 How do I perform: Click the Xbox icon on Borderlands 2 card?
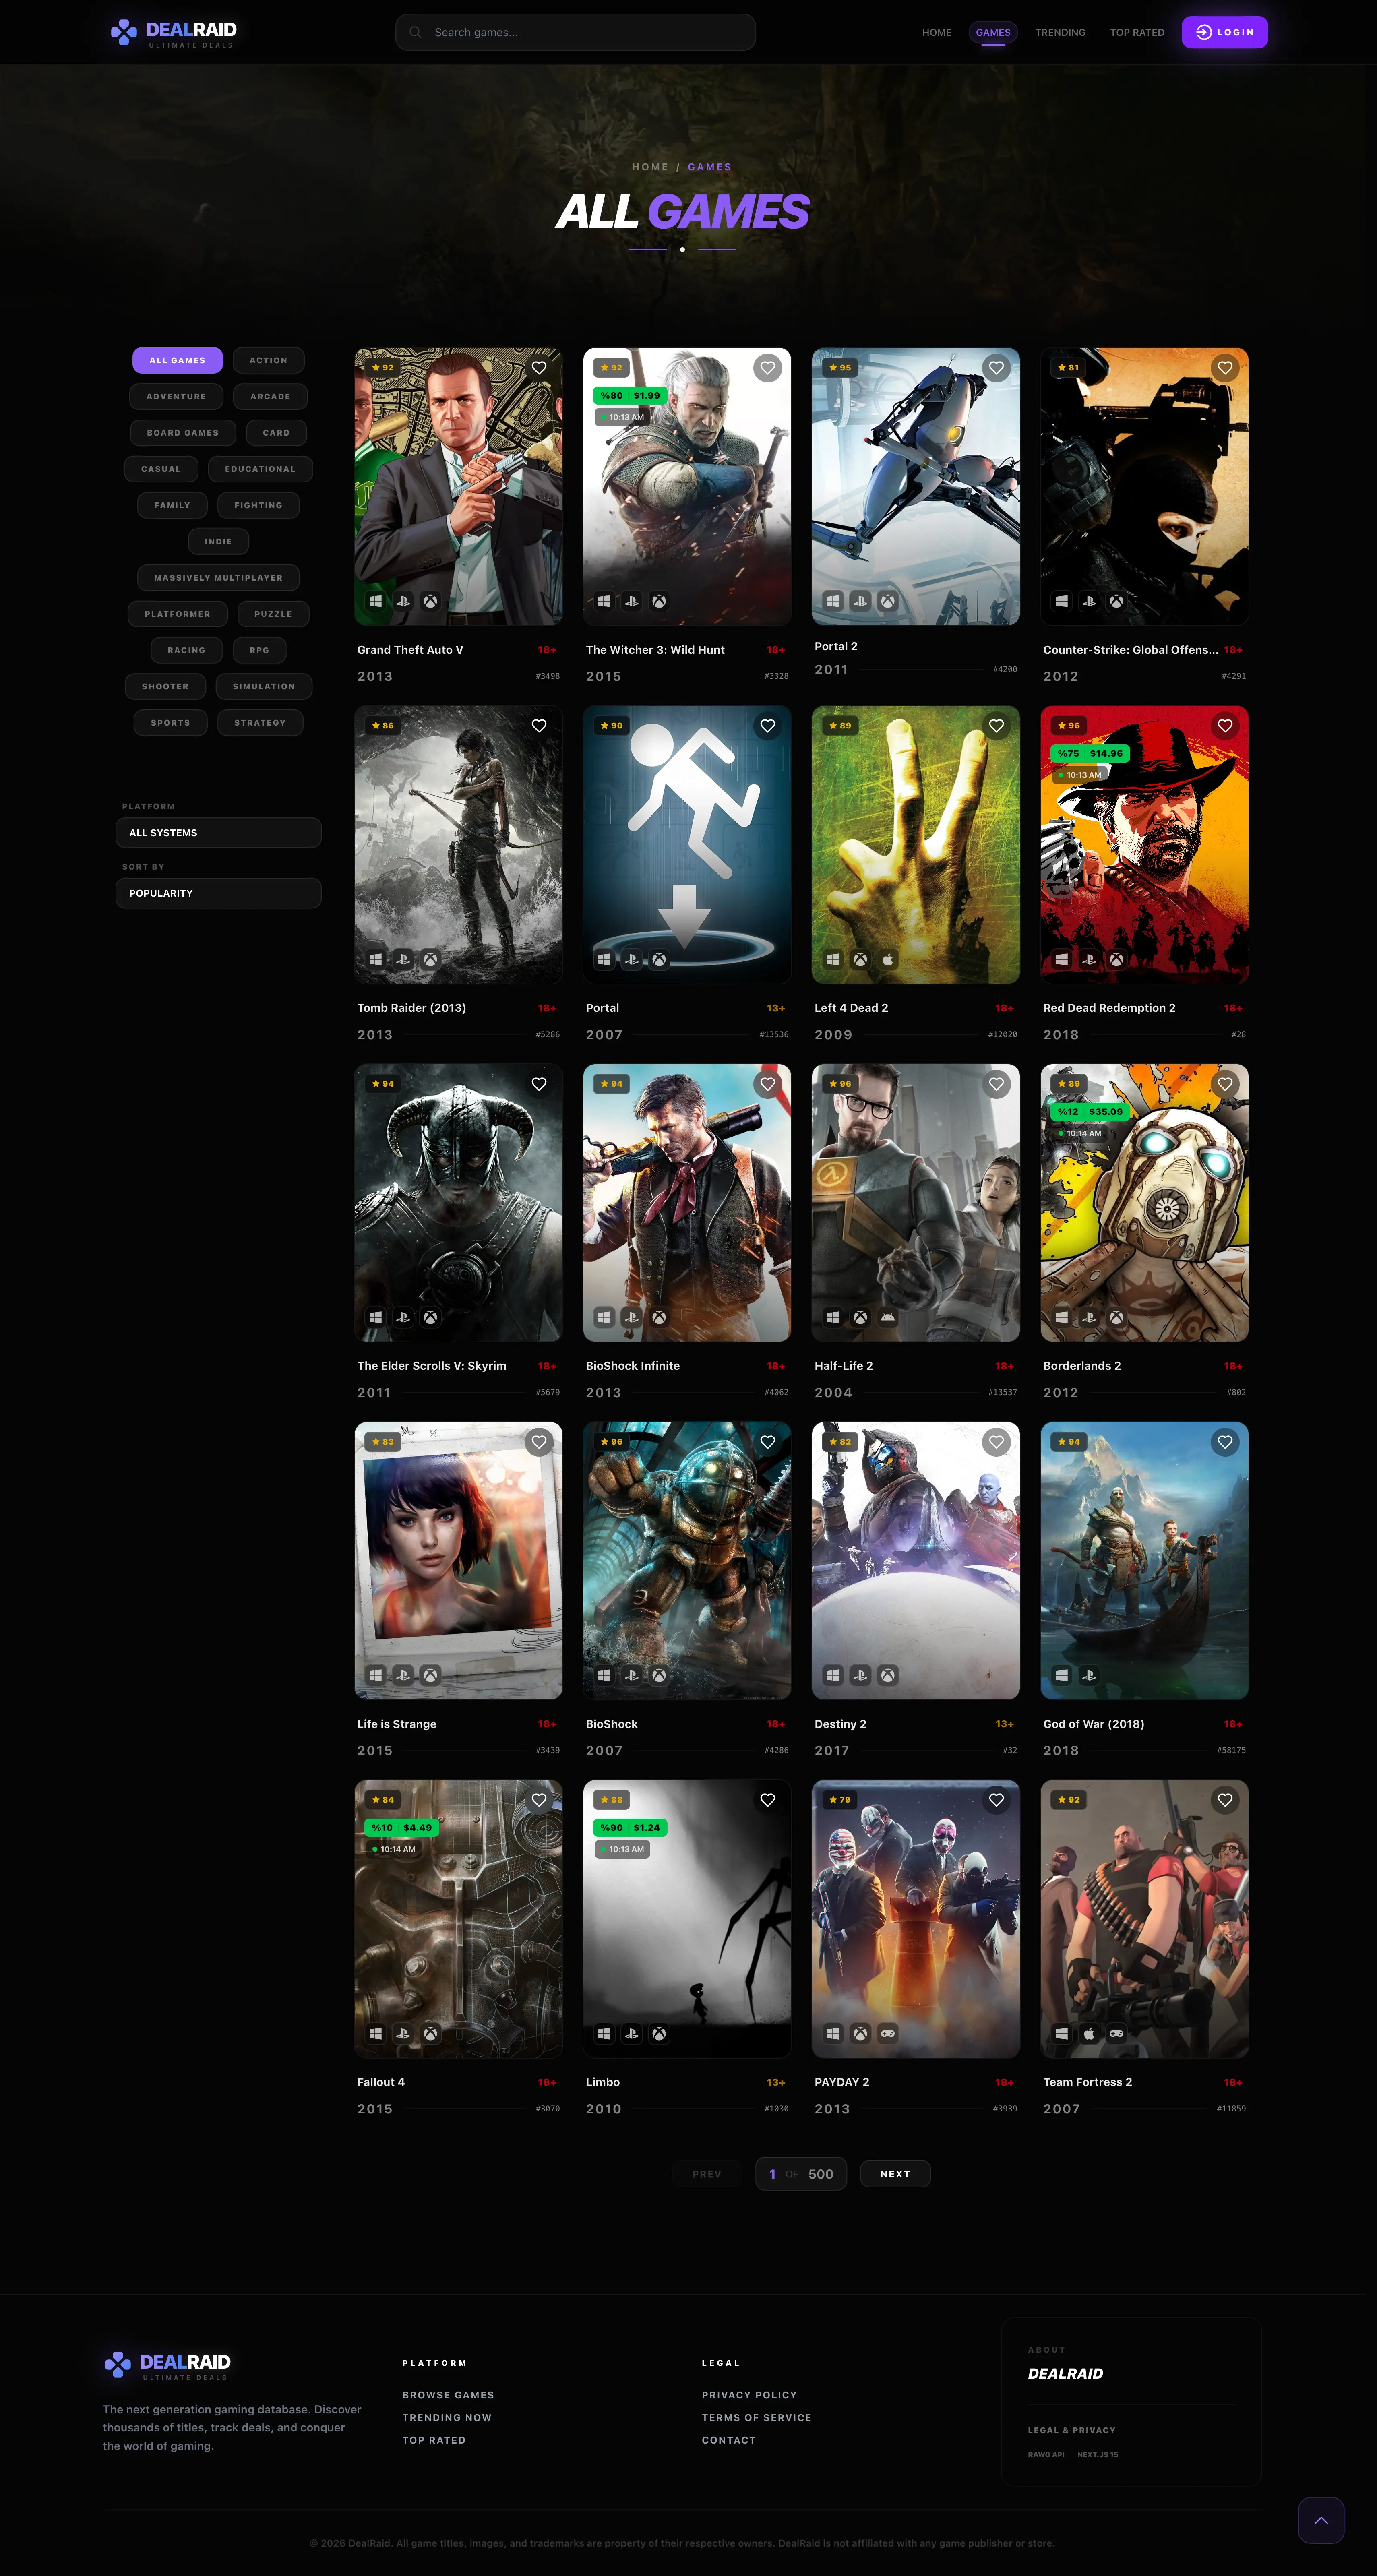(1117, 1317)
